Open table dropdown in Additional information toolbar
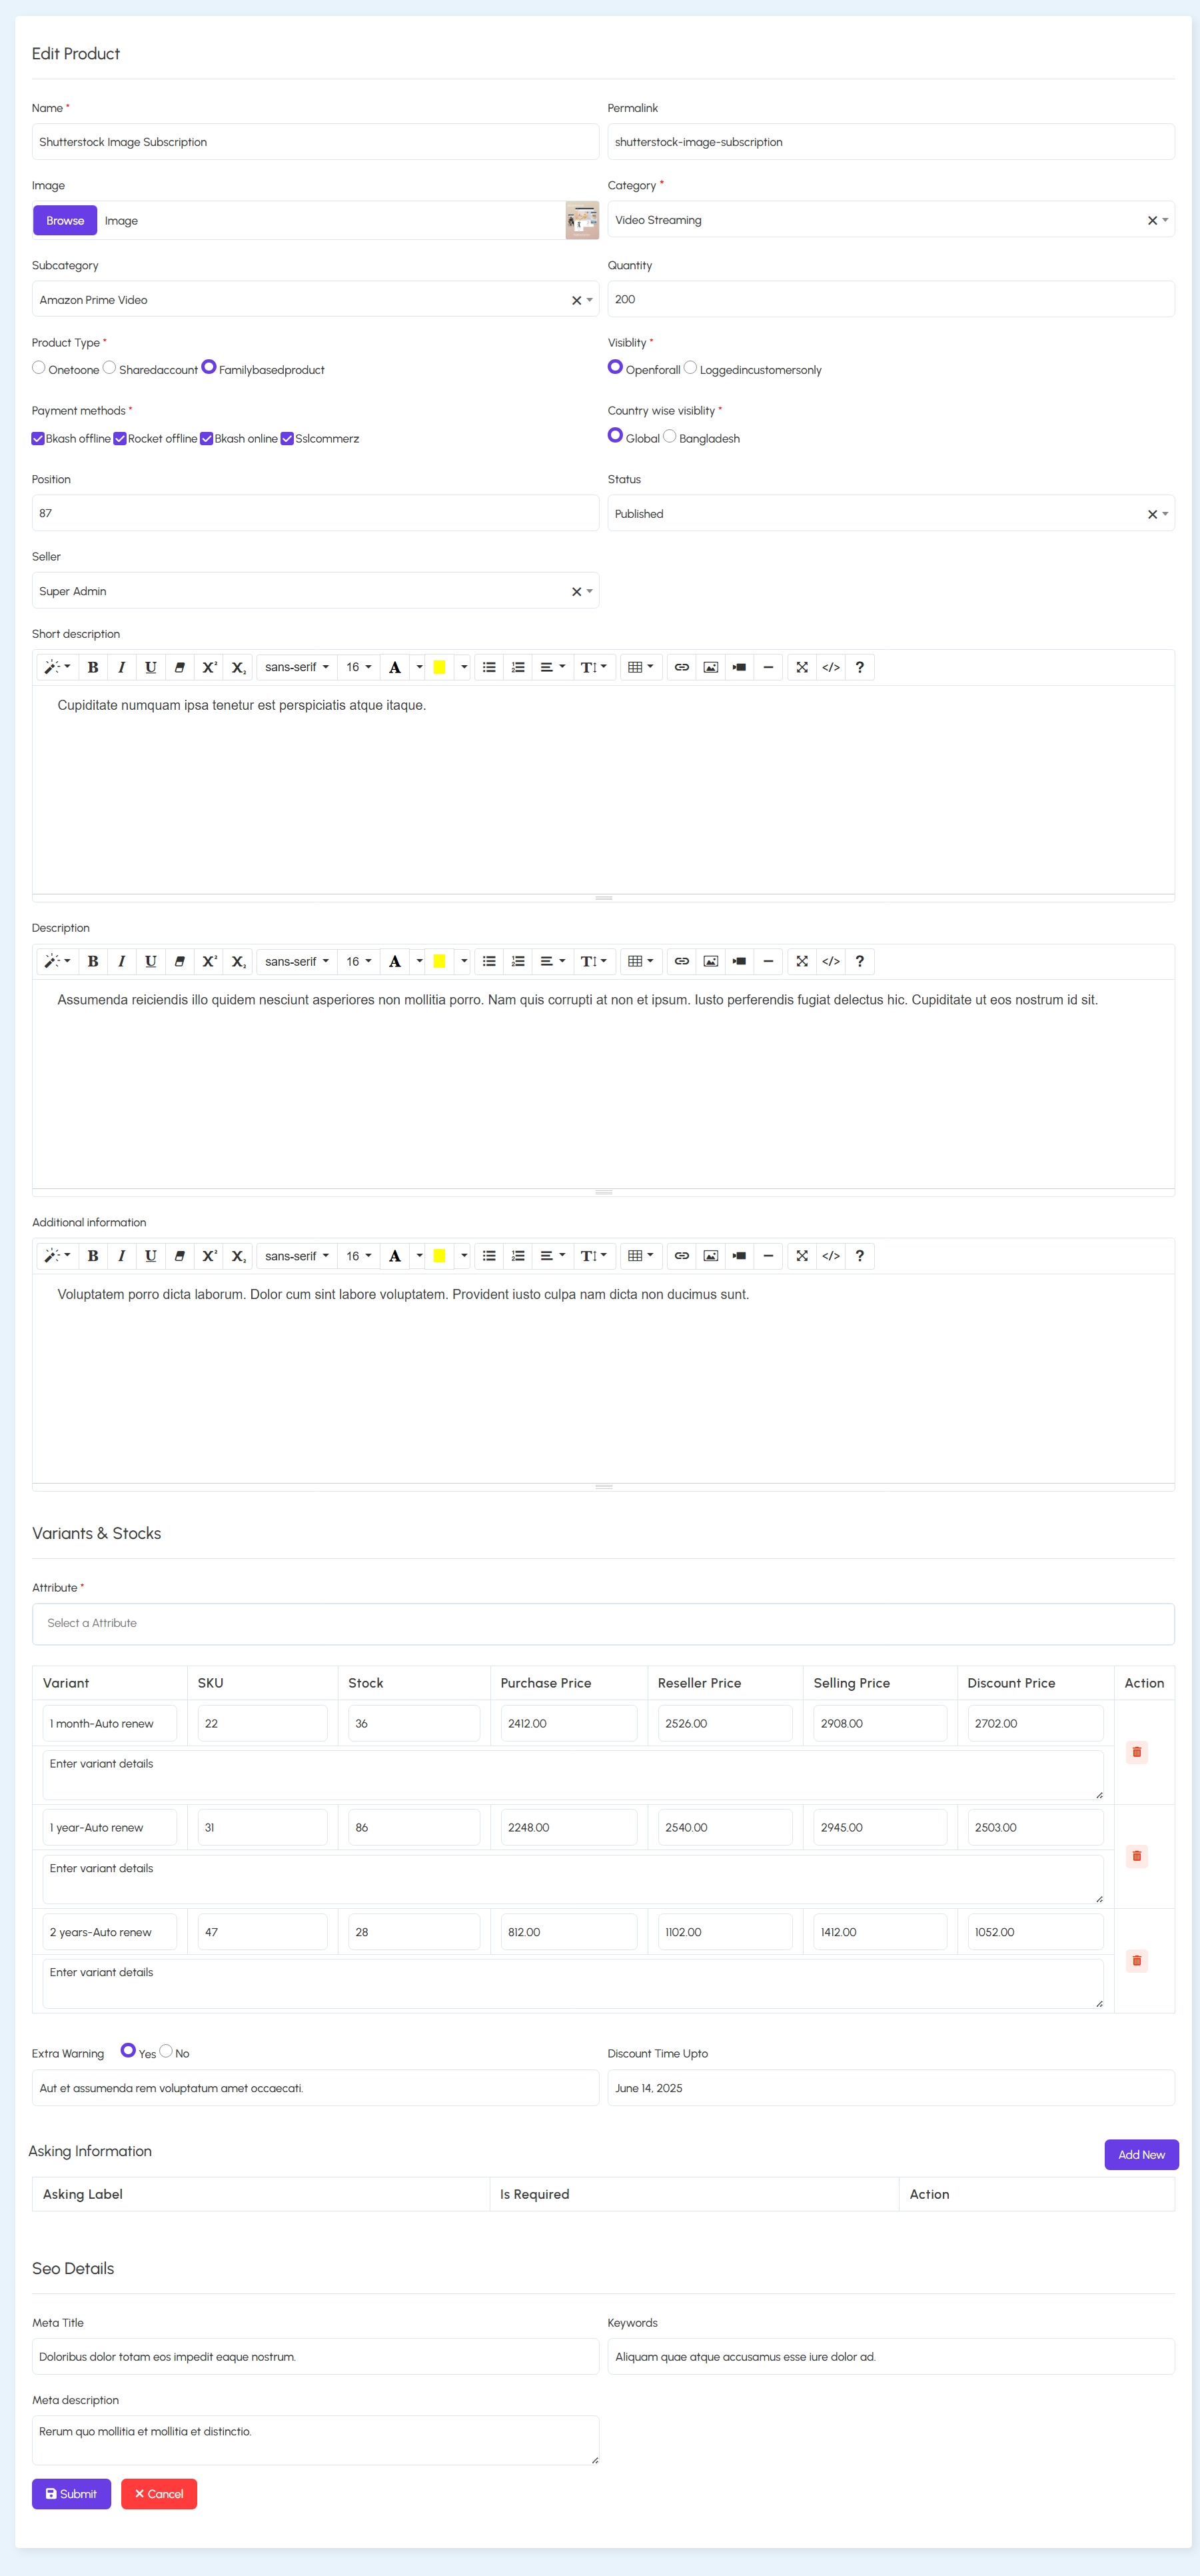The image size is (1200, 2576). pos(640,1256)
